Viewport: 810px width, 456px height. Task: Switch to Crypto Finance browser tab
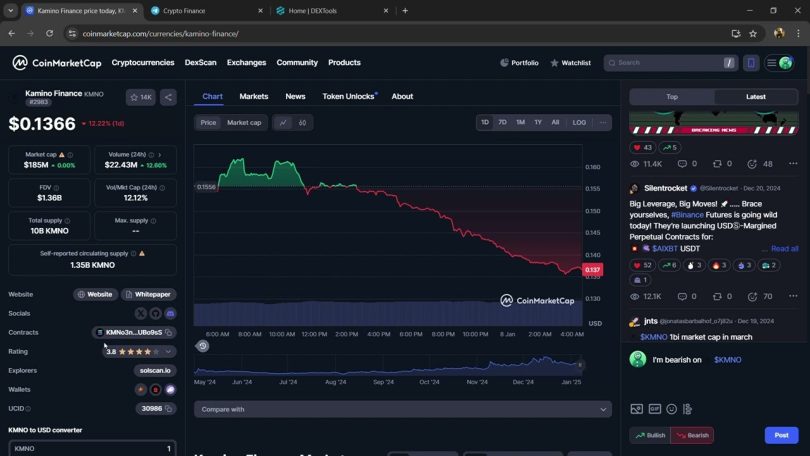tap(205, 10)
